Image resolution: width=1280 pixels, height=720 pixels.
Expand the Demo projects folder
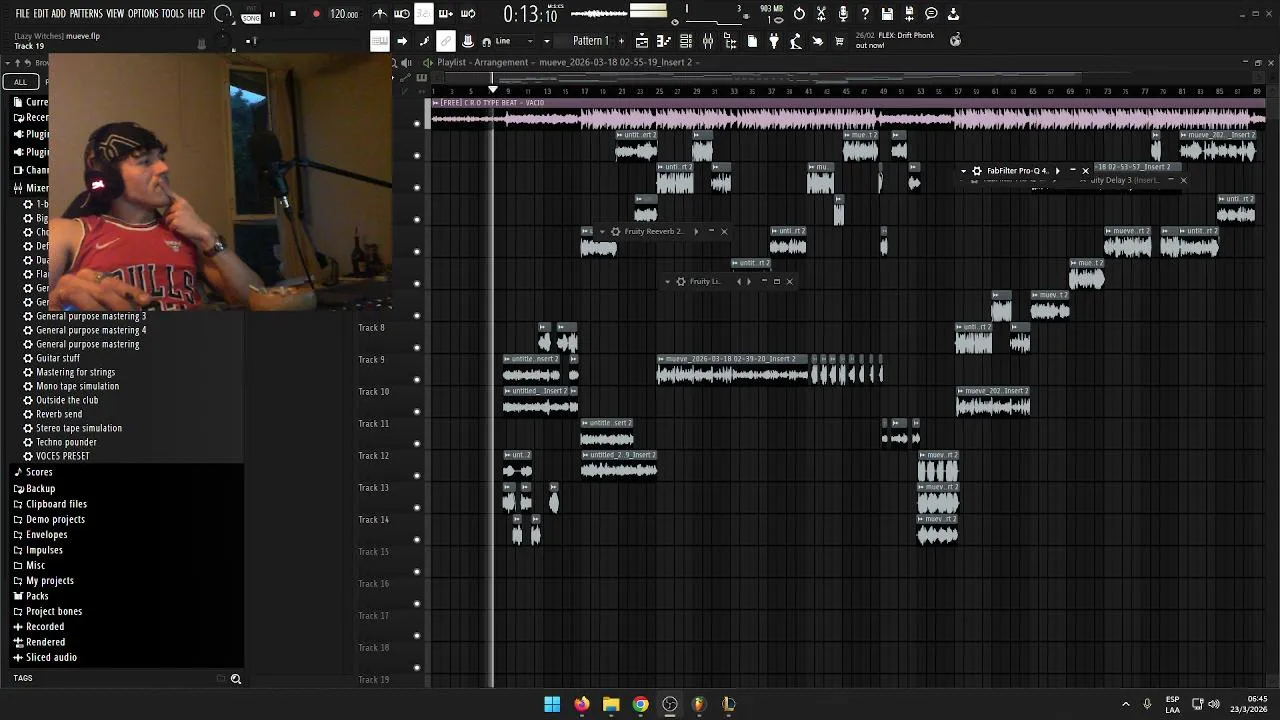(55, 519)
